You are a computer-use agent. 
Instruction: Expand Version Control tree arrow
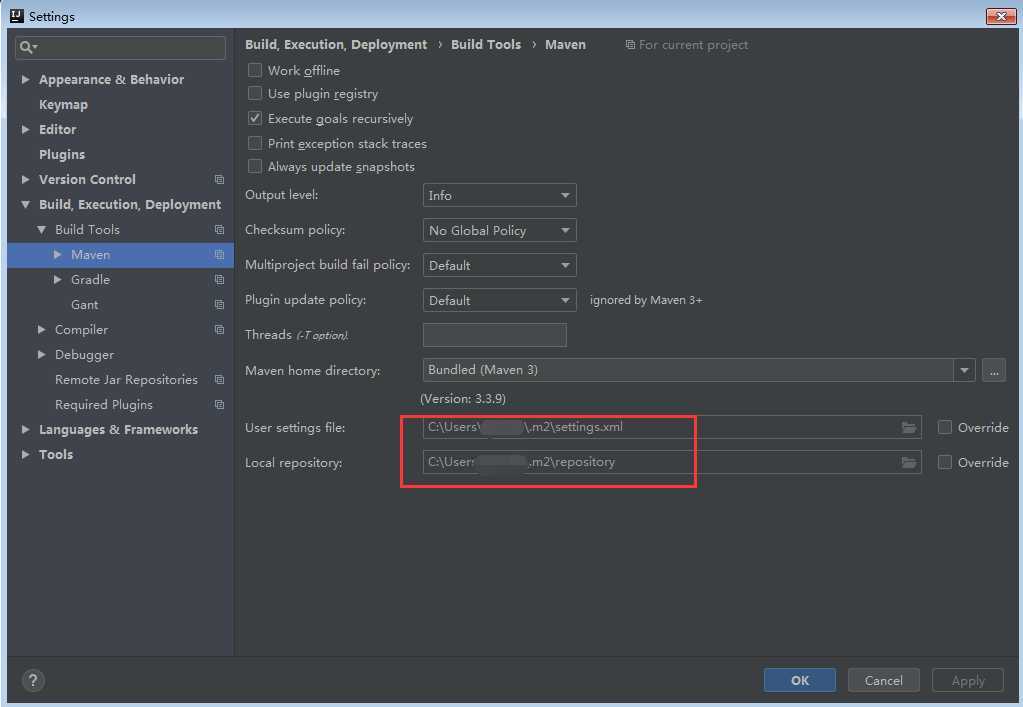click(x=25, y=179)
